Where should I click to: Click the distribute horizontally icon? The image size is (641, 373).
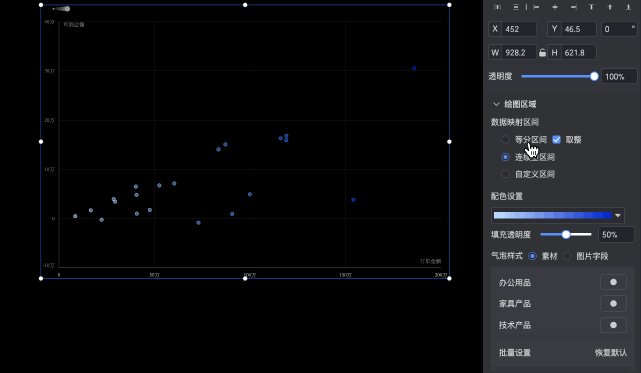498,7
